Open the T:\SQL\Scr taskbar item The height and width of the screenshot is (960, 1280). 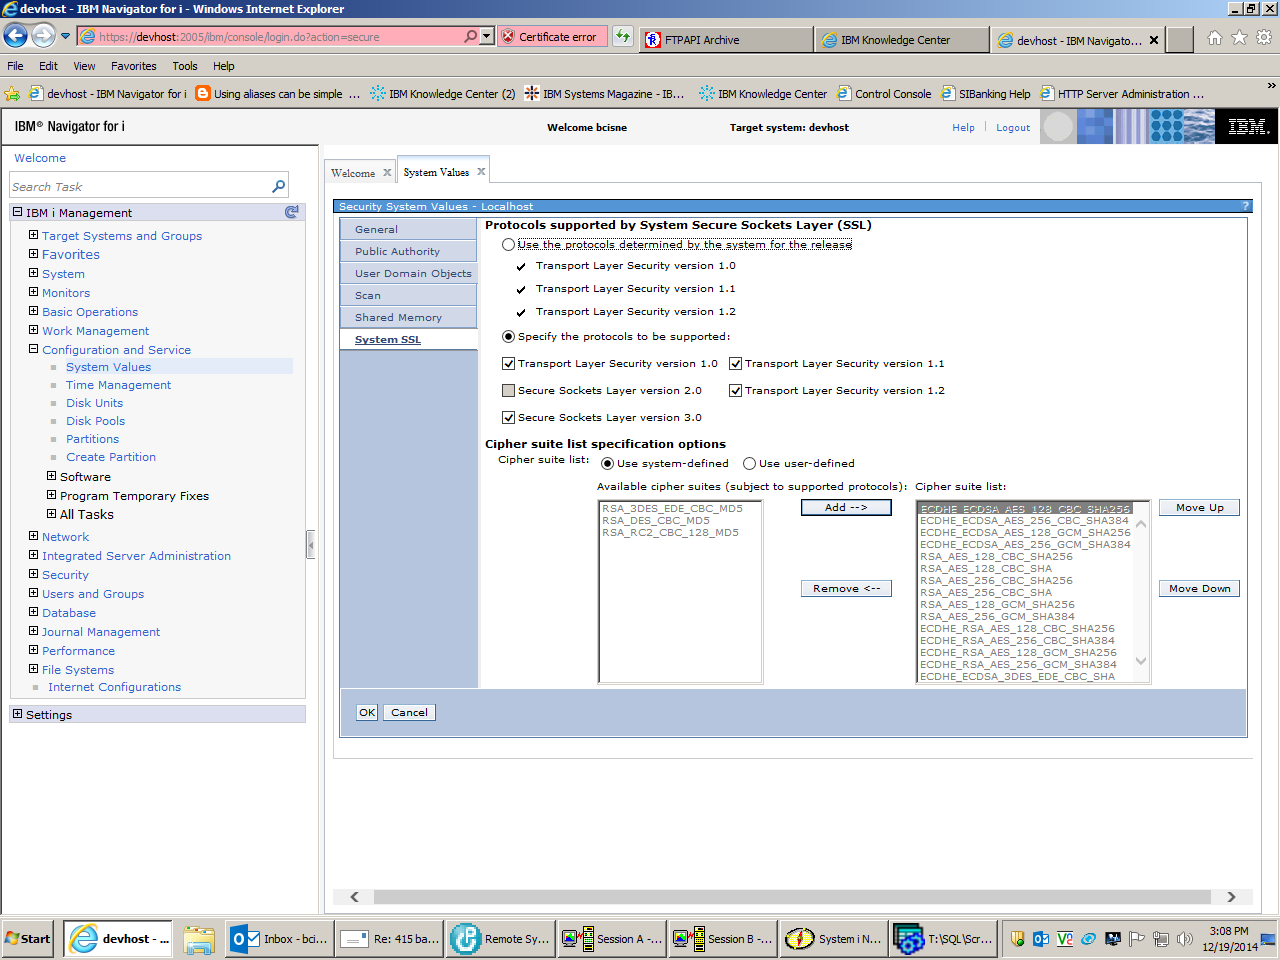944,939
